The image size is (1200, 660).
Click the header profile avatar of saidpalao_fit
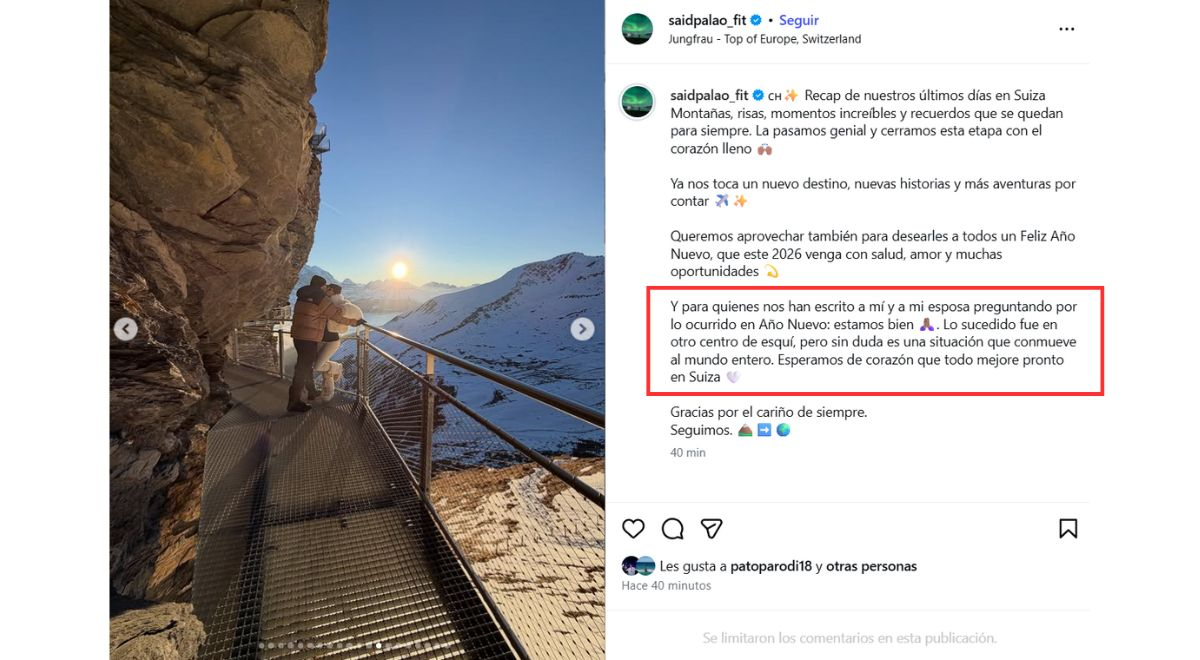pos(637,29)
